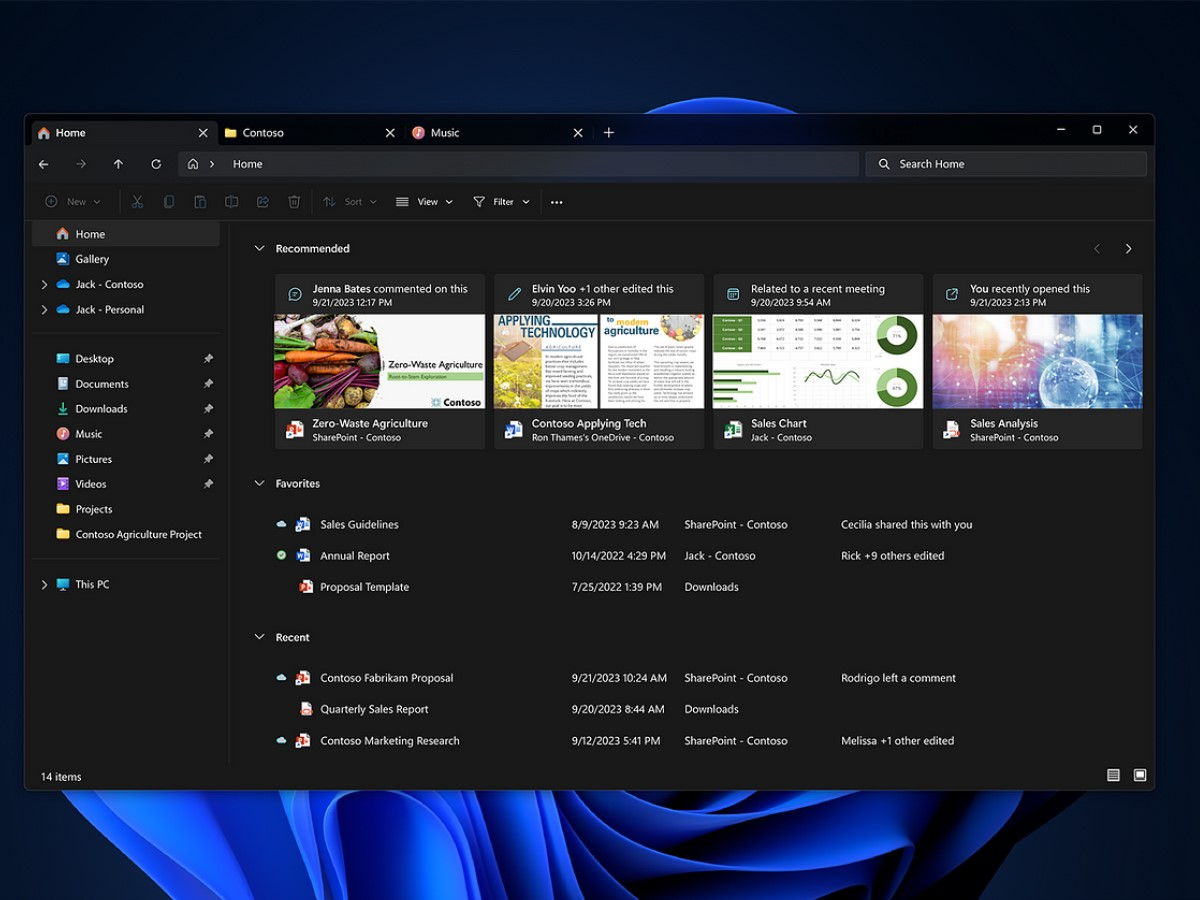This screenshot has width=1200, height=900.
Task: Open the Zero-Waste Agriculture thumbnail card
Action: [x=380, y=361]
